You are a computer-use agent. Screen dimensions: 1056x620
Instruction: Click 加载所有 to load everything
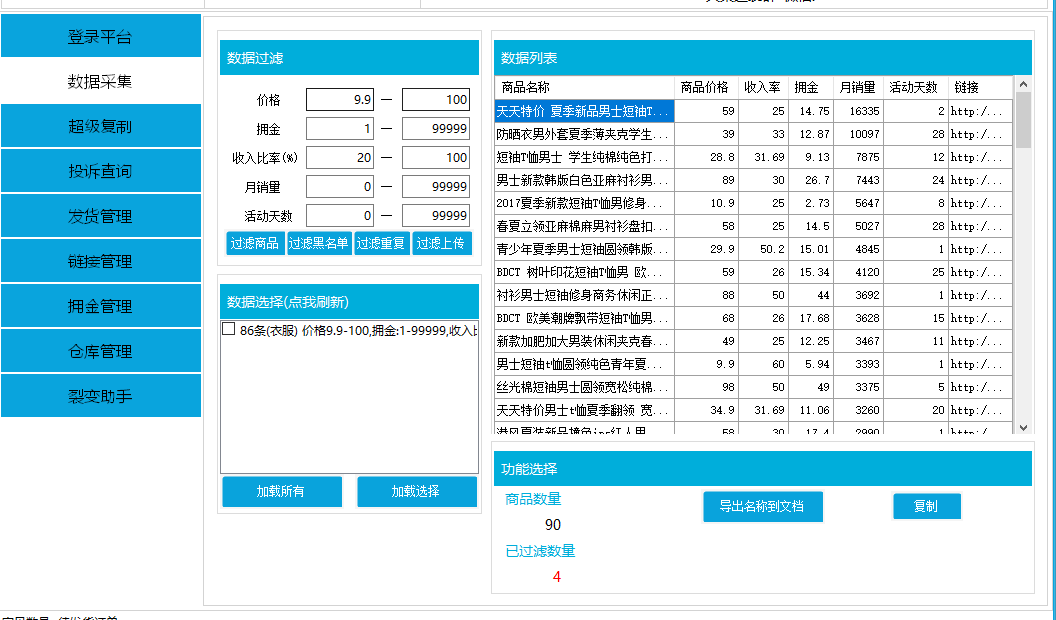(x=281, y=491)
